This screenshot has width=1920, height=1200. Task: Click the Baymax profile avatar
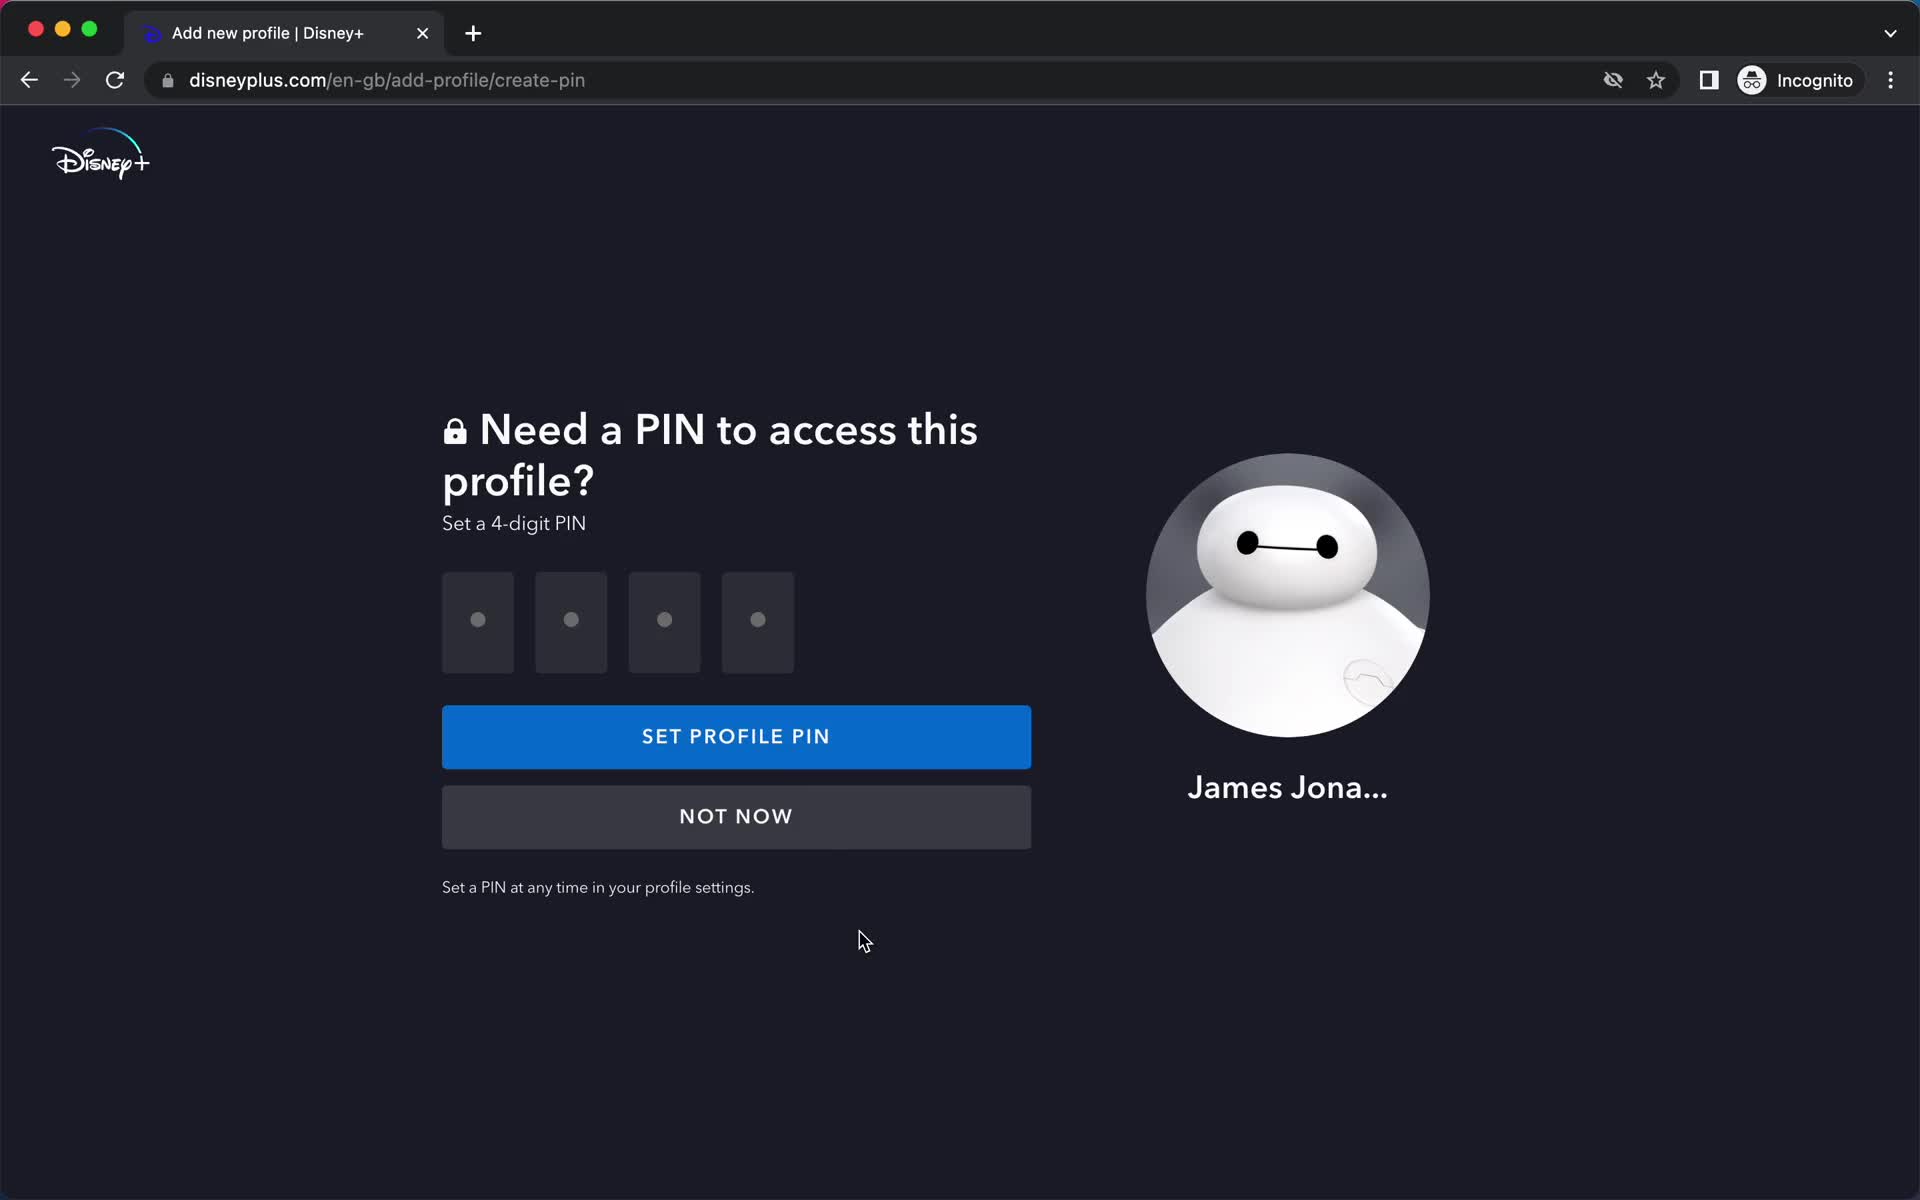click(x=1287, y=595)
